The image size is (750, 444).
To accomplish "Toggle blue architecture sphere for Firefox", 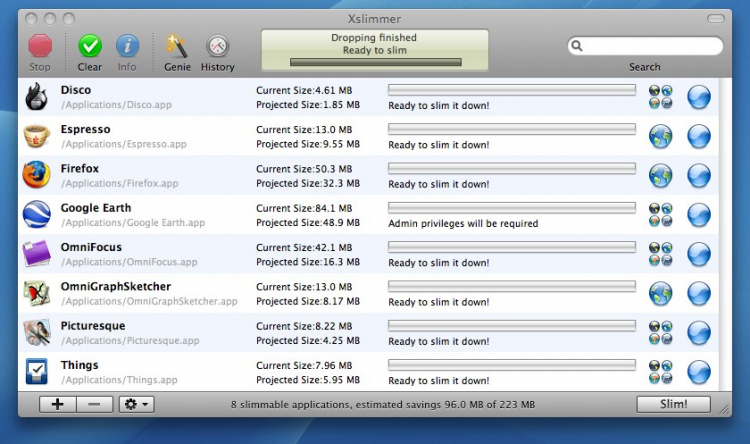I will (699, 176).
